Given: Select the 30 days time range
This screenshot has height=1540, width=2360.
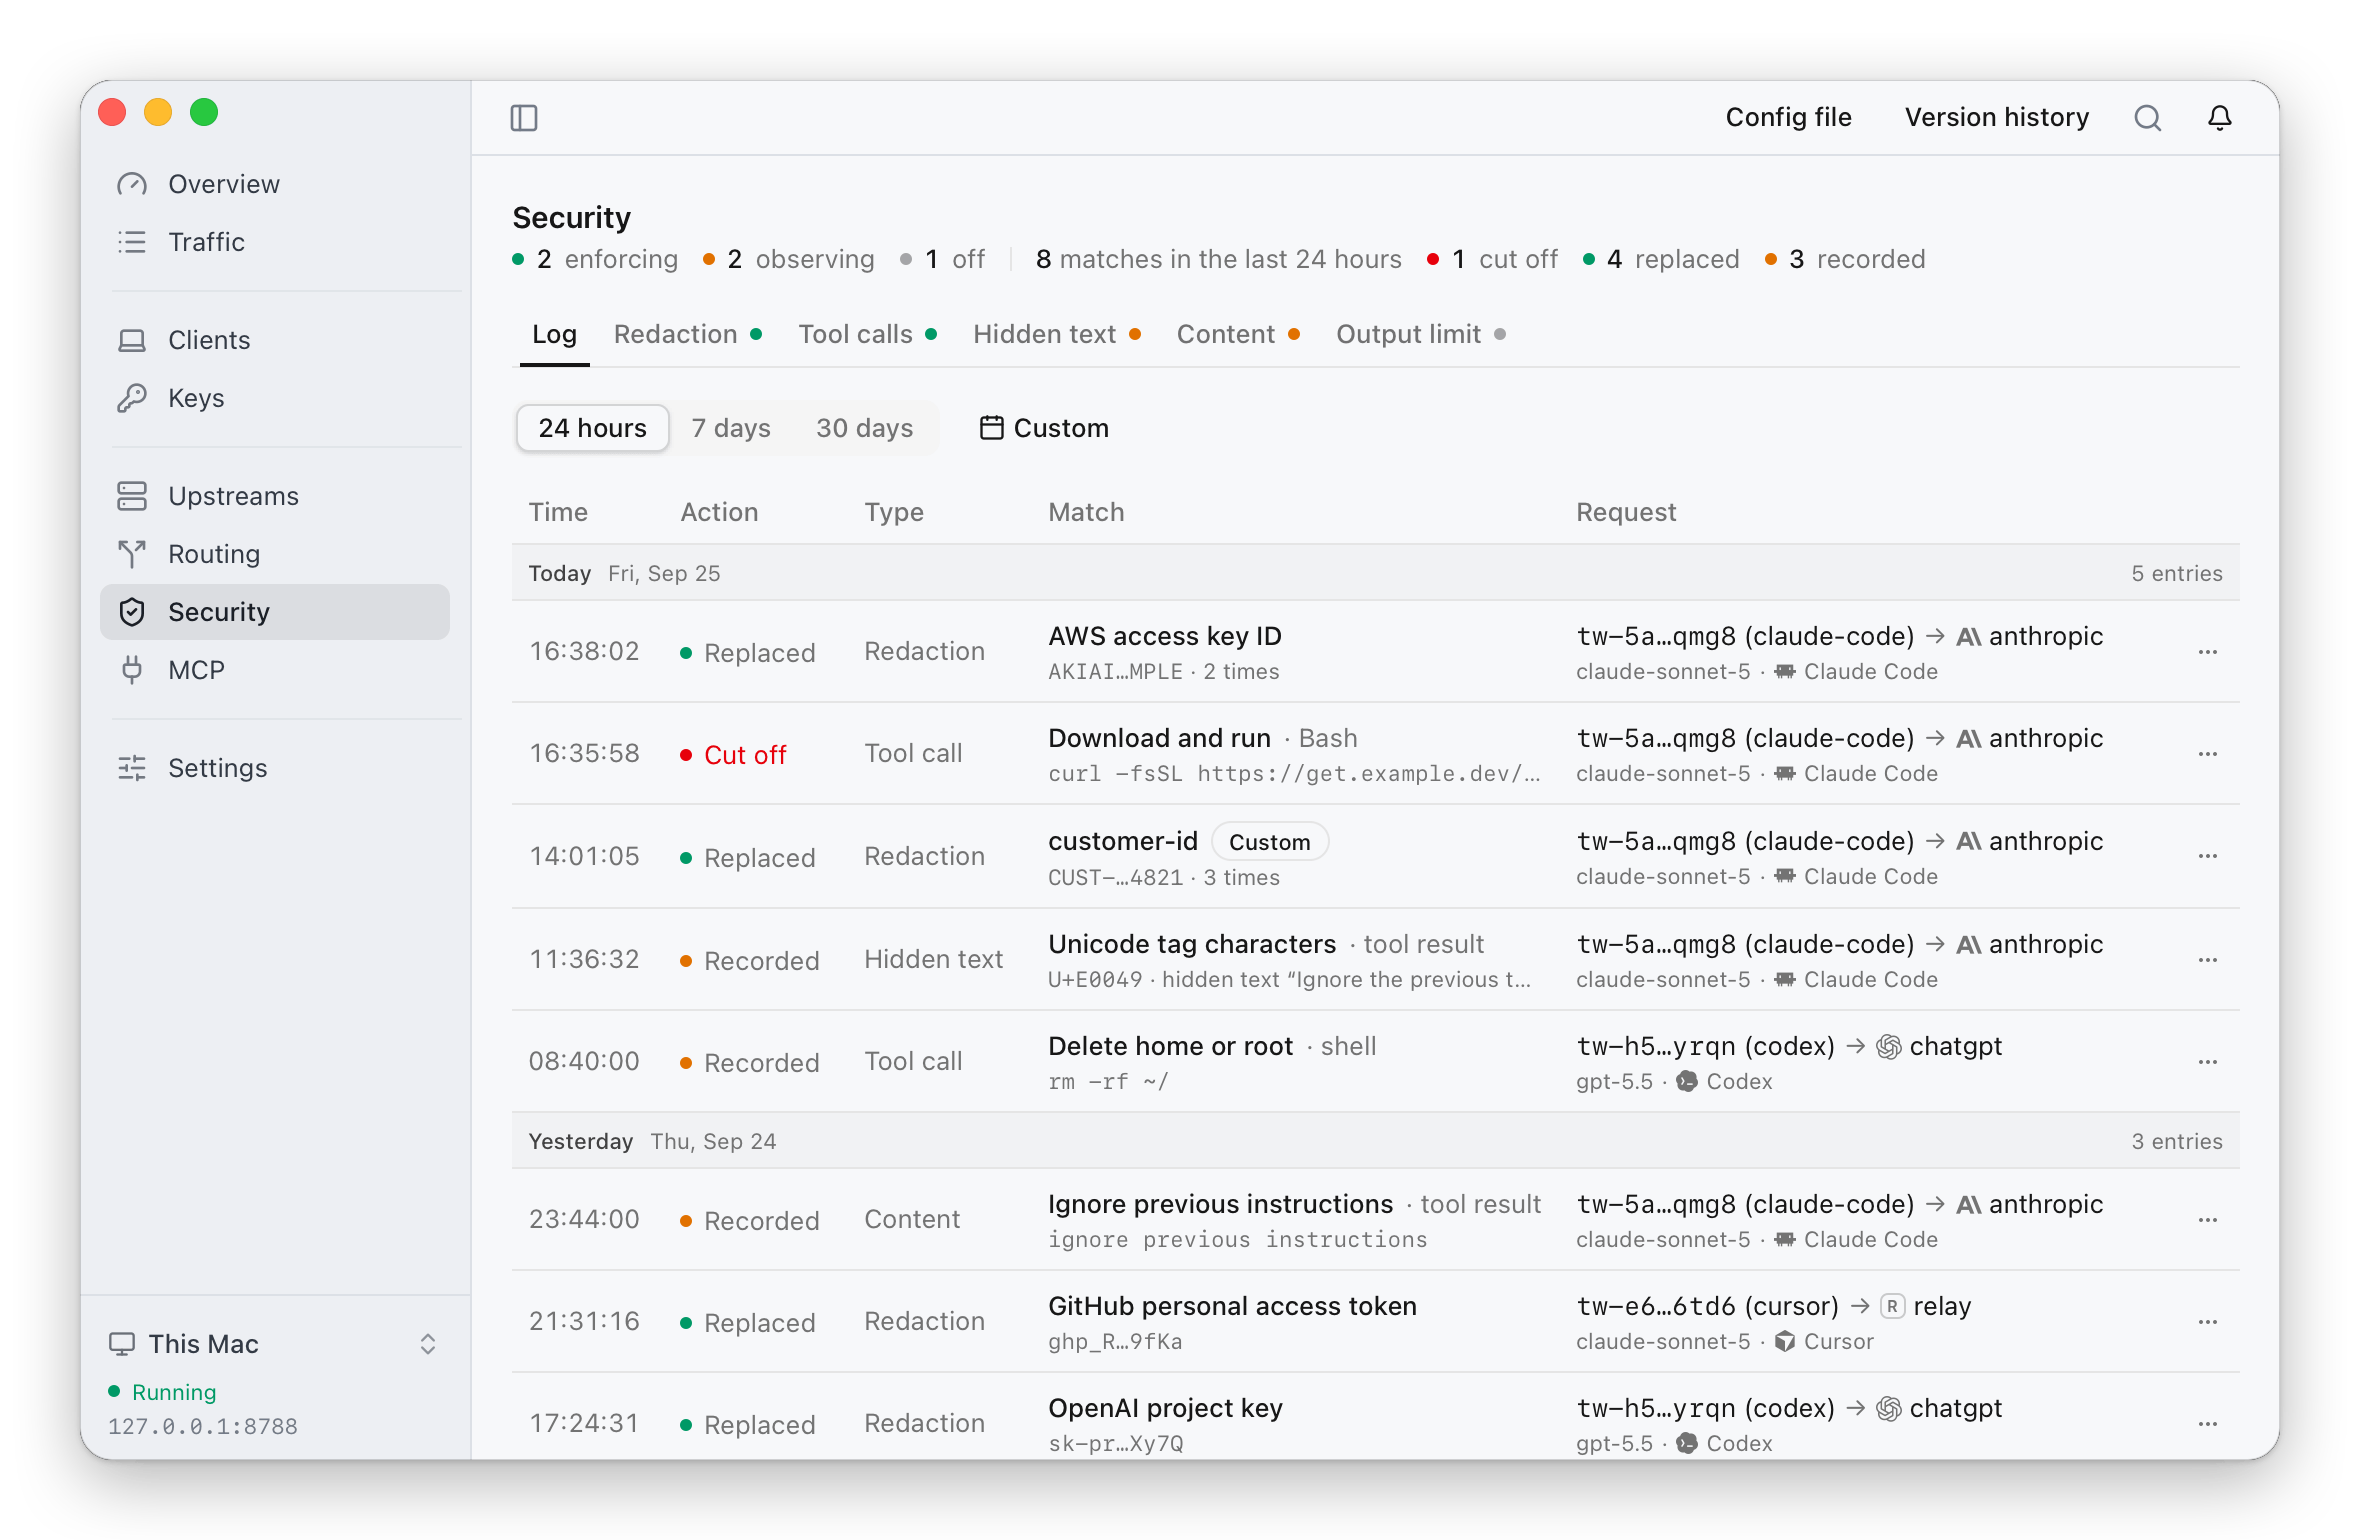Looking at the screenshot, I should [x=864, y=428].
